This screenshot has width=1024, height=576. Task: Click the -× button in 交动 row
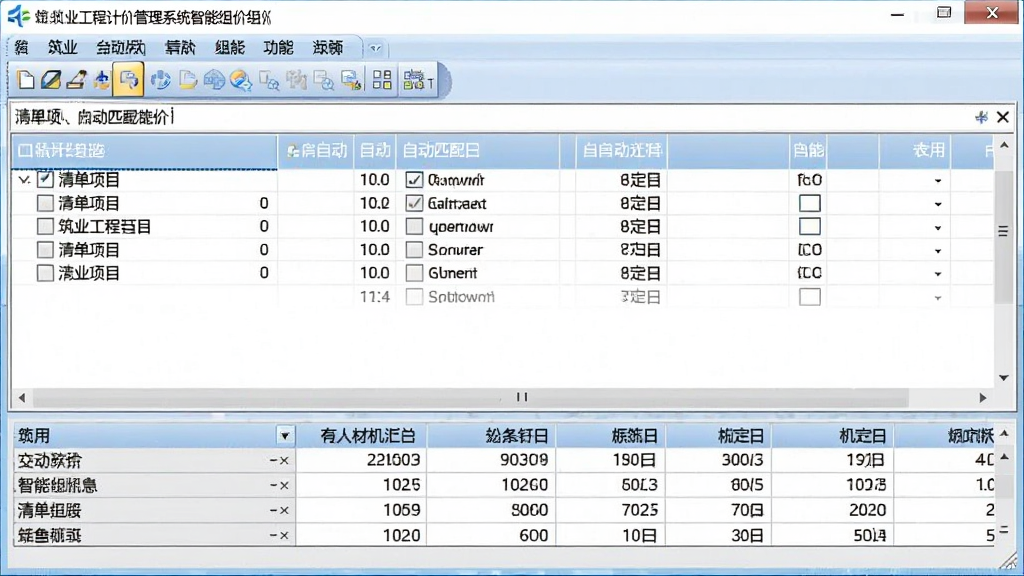(280, 460)
